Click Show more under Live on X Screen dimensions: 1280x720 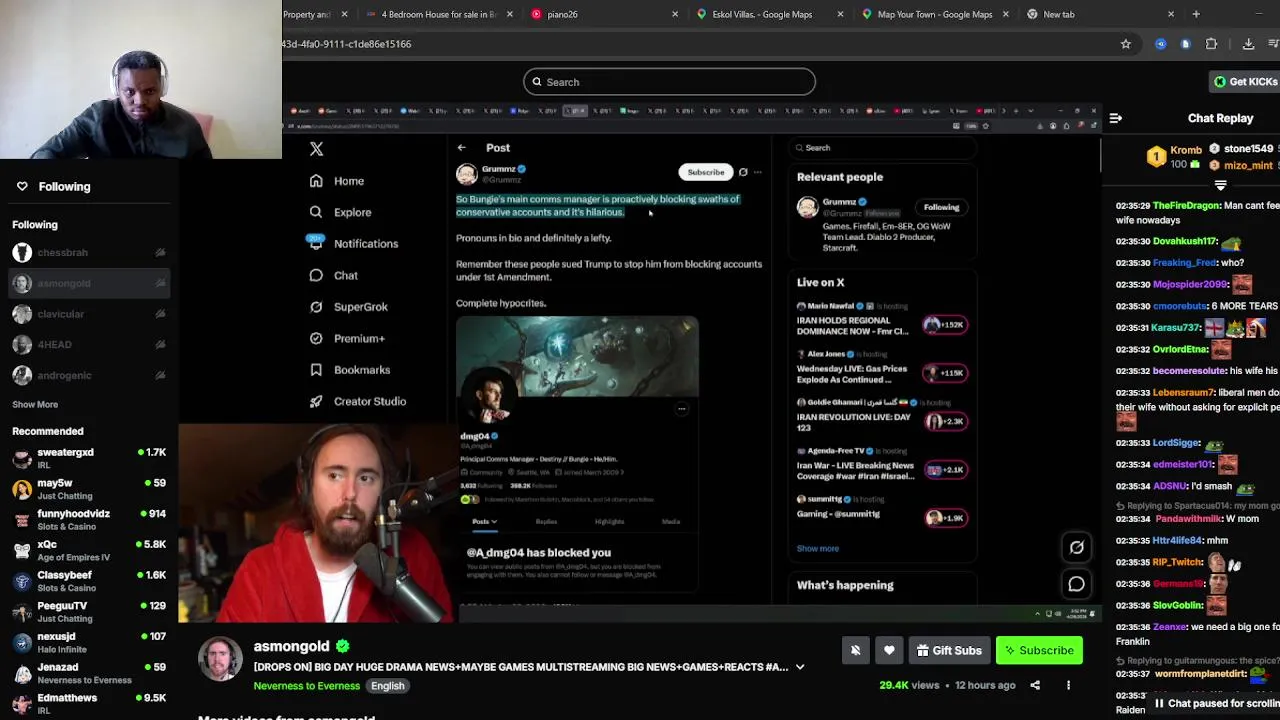coord(817,548)
